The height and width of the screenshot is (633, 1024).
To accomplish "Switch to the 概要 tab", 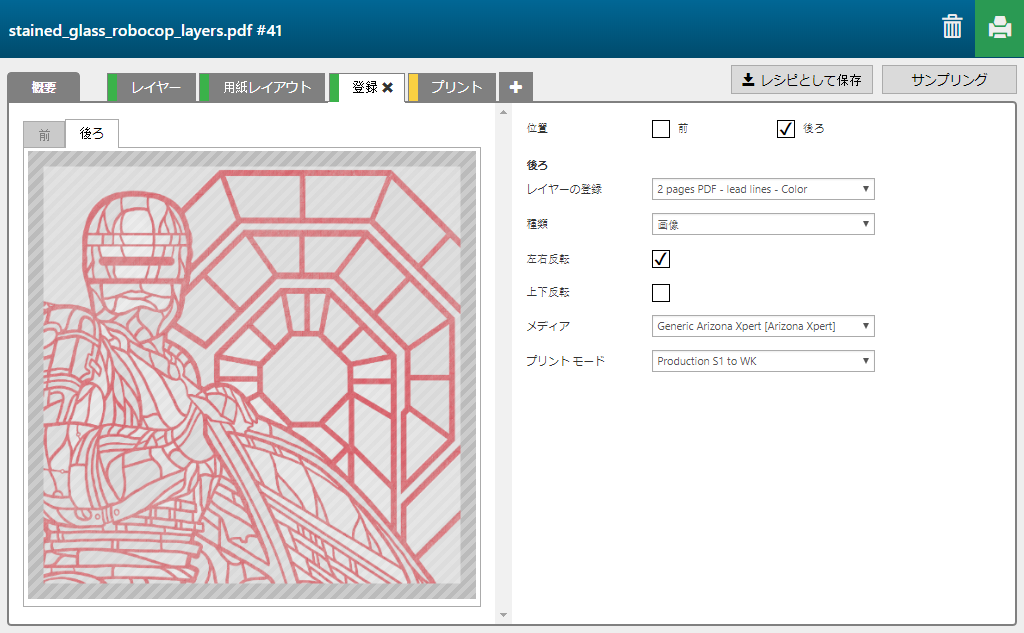I will tap(44, 87).
